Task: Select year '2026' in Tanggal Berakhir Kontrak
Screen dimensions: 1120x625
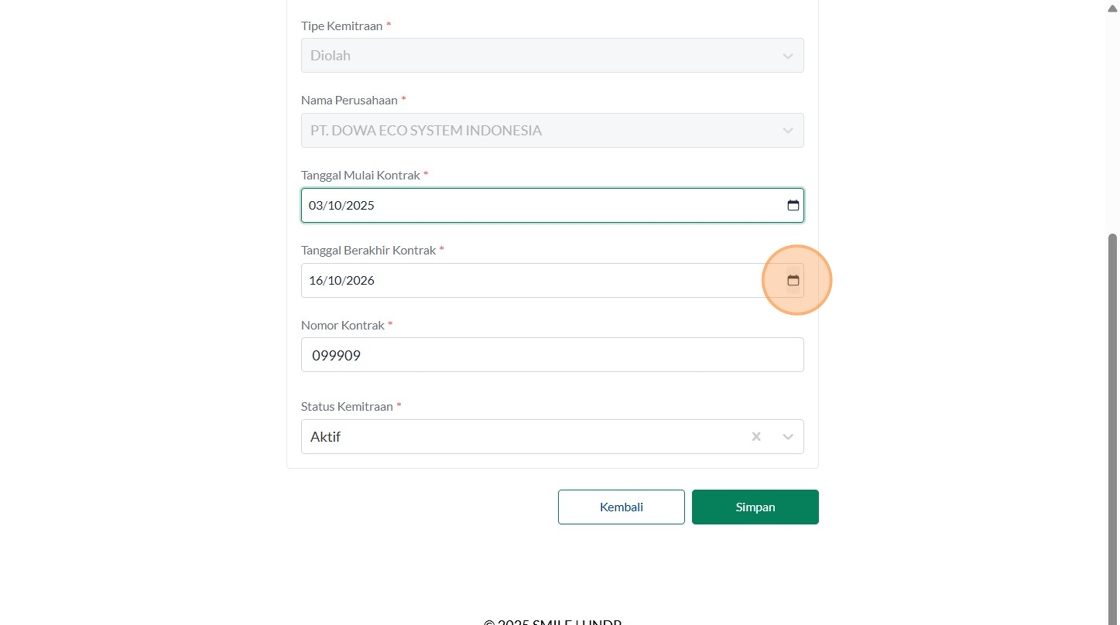Action: [x=360, y=281]
